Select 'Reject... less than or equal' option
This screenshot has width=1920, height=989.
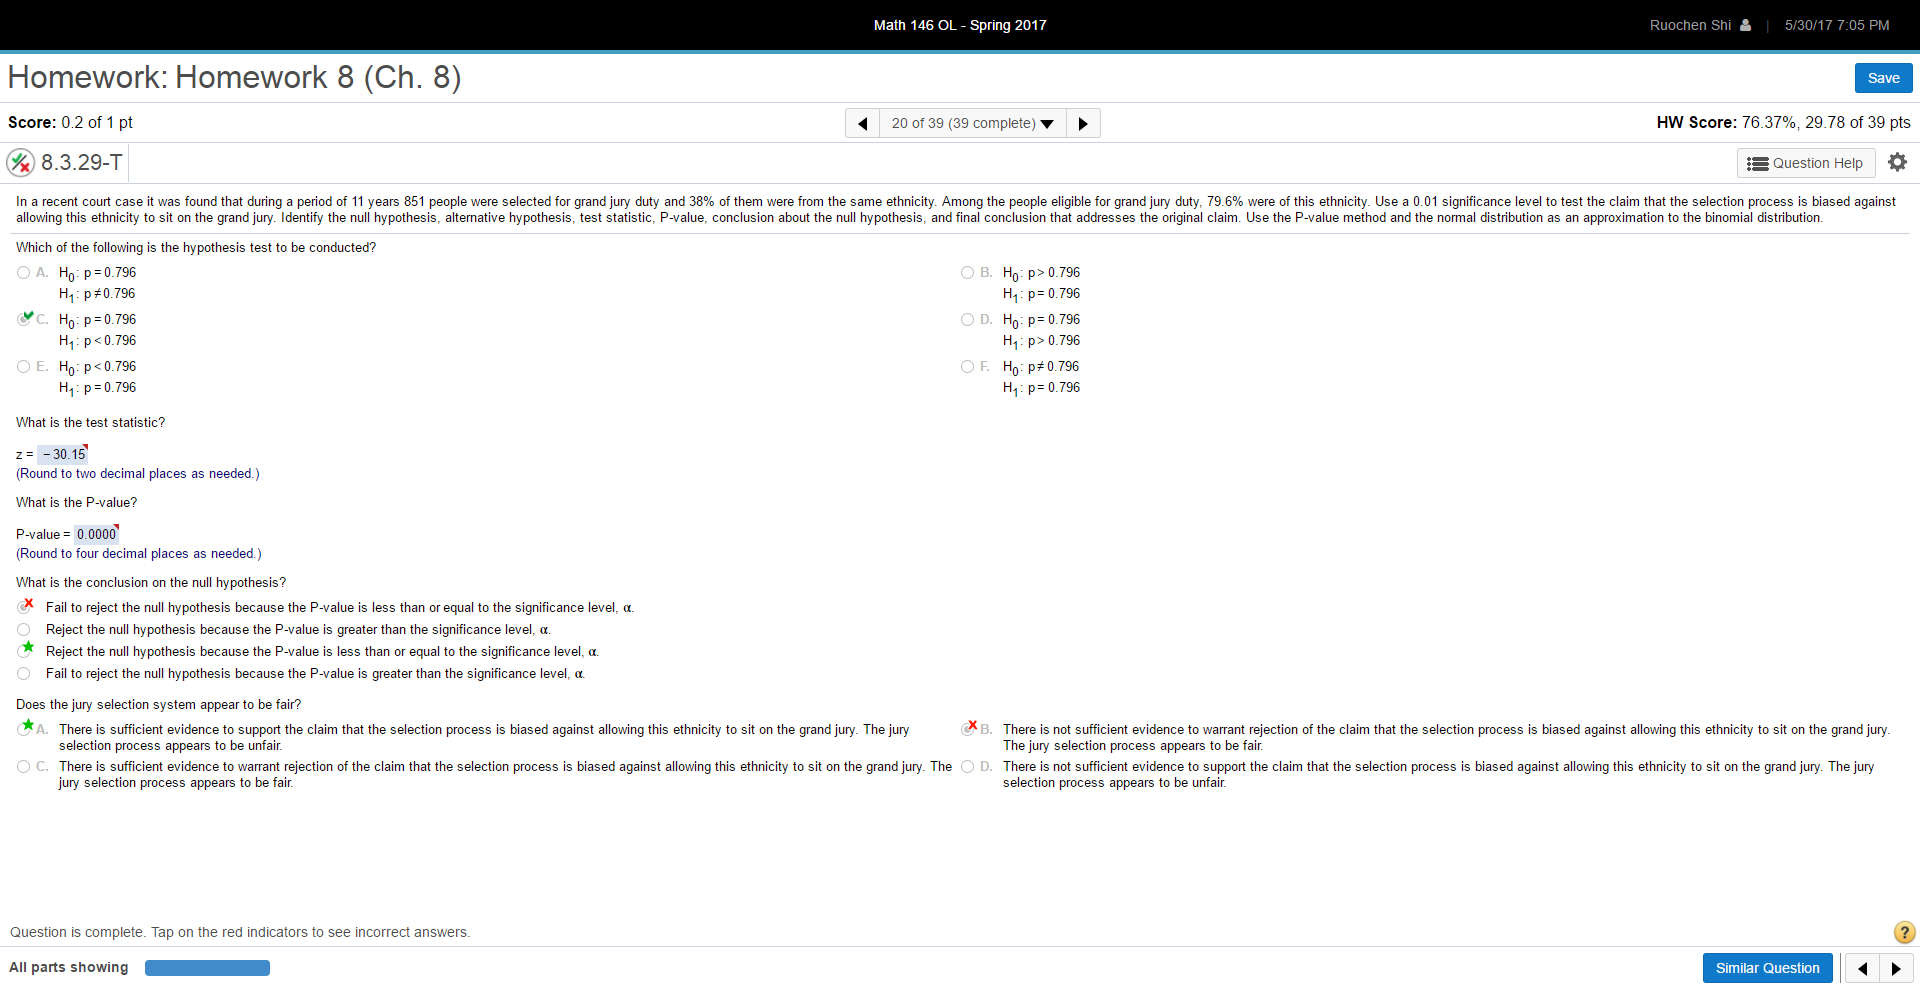coord(24,651)
